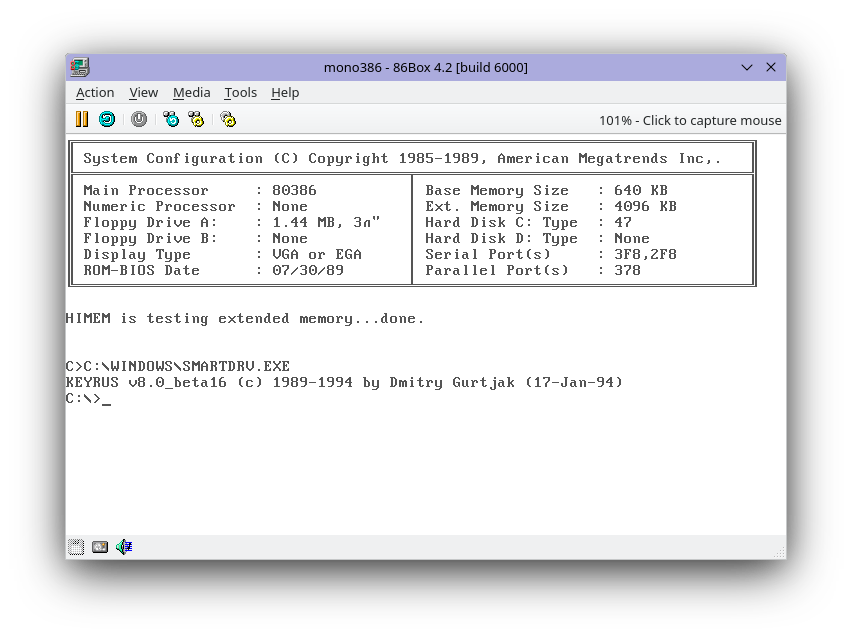The height and width of the screenshot is (638, 853).
Task: Open the View menu
Action: pyautogui.click(x=144, y=93)
